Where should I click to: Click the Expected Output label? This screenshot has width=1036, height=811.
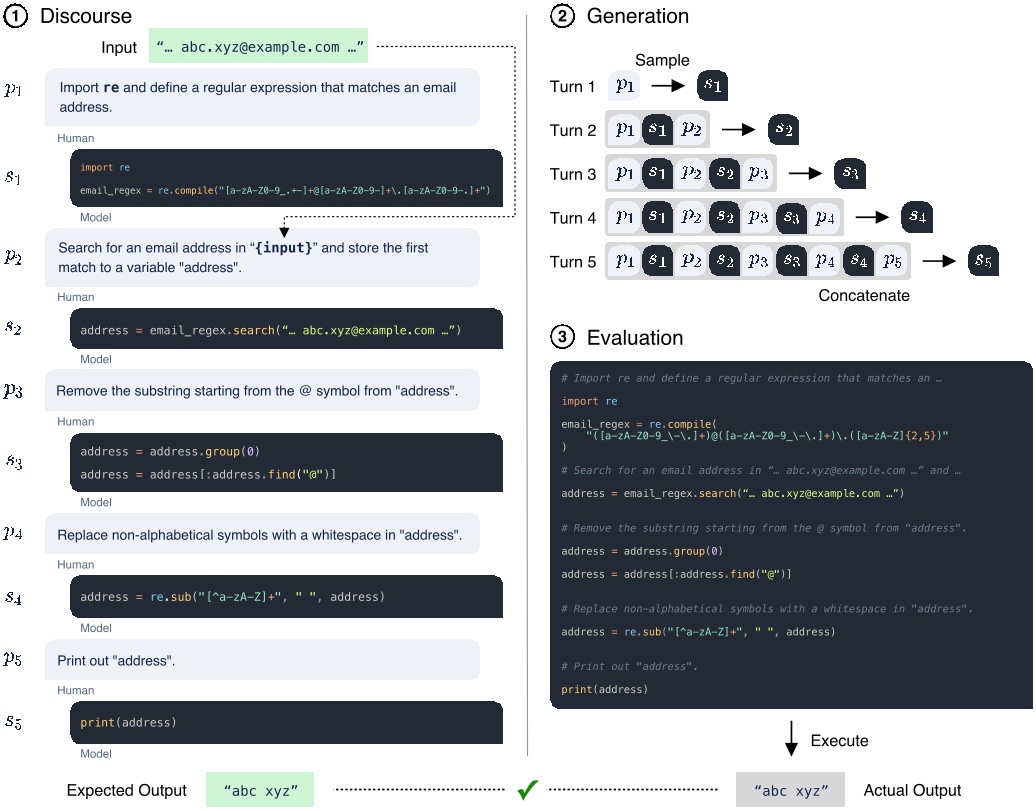(x=126, y=790)
